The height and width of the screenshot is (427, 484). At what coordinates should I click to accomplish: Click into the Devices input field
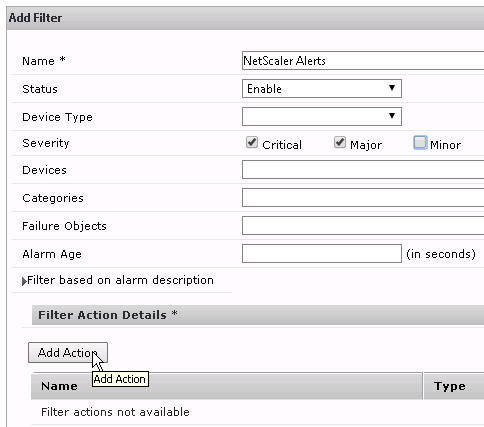point(363,170)
